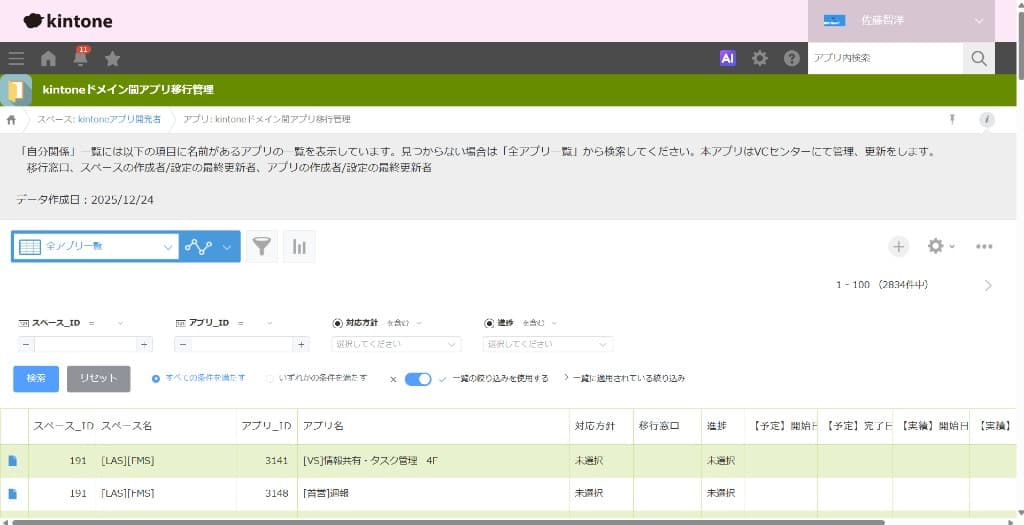
Task: Click the horizontal scrollbar at bottom
Action: click(x=448, y=522)
